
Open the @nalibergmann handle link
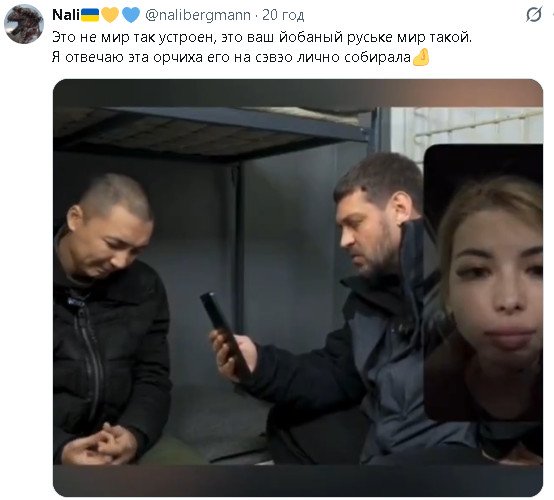[x=198, y=15]
